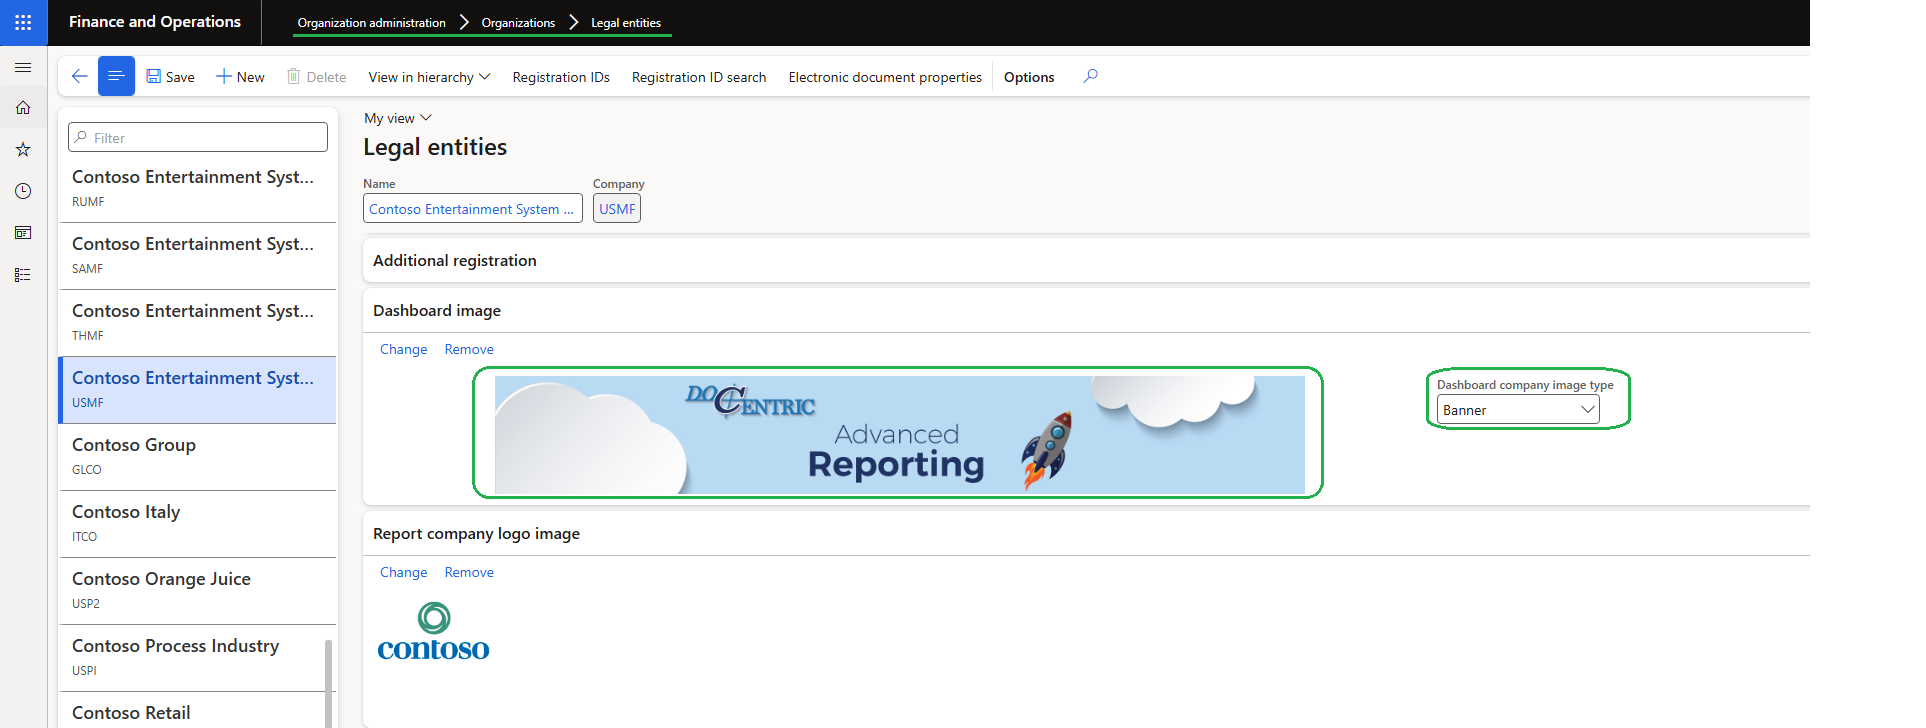Expand the Additional registration section
1926x728 pixels.
tap(1086, 260)
